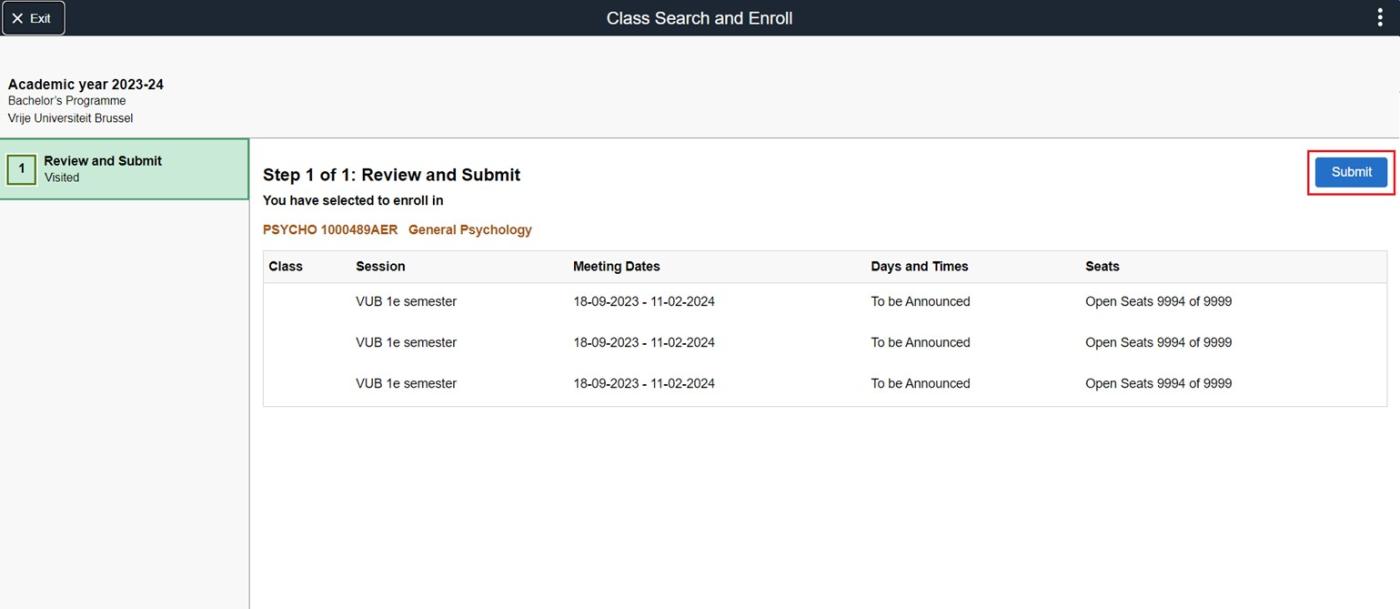
Task: Click the General Psychology course title
Action: (x=470, y=230)
